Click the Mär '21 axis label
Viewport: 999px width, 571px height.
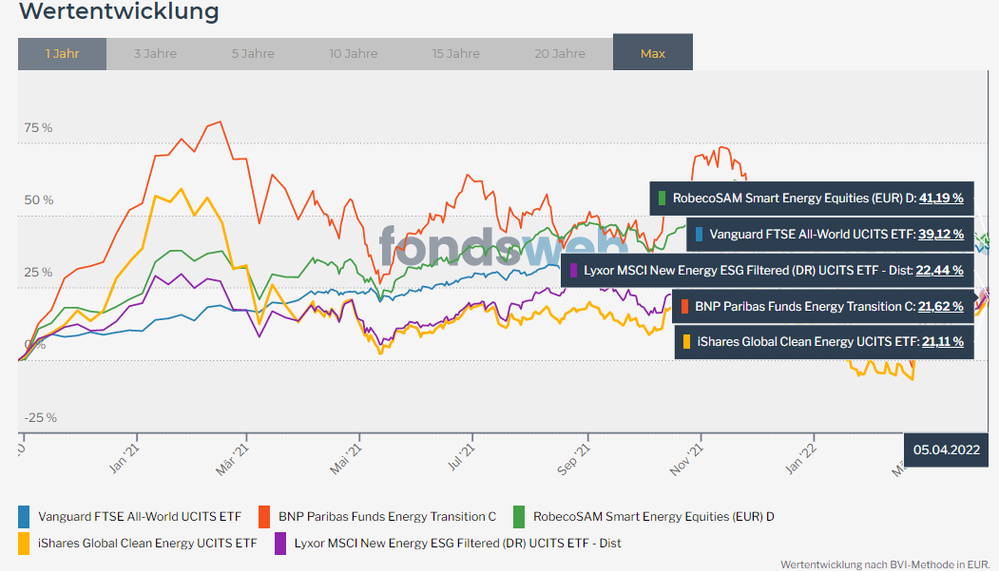click(233, 459)
